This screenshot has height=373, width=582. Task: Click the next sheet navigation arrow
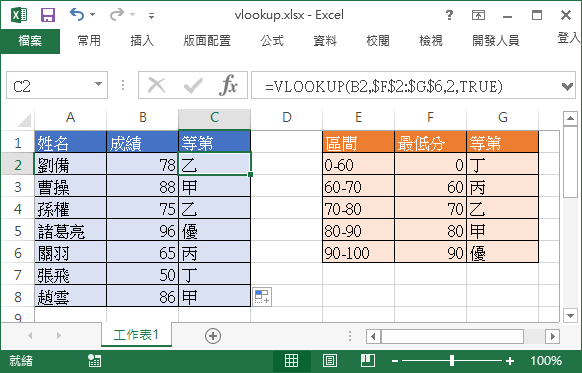(59, 336)
